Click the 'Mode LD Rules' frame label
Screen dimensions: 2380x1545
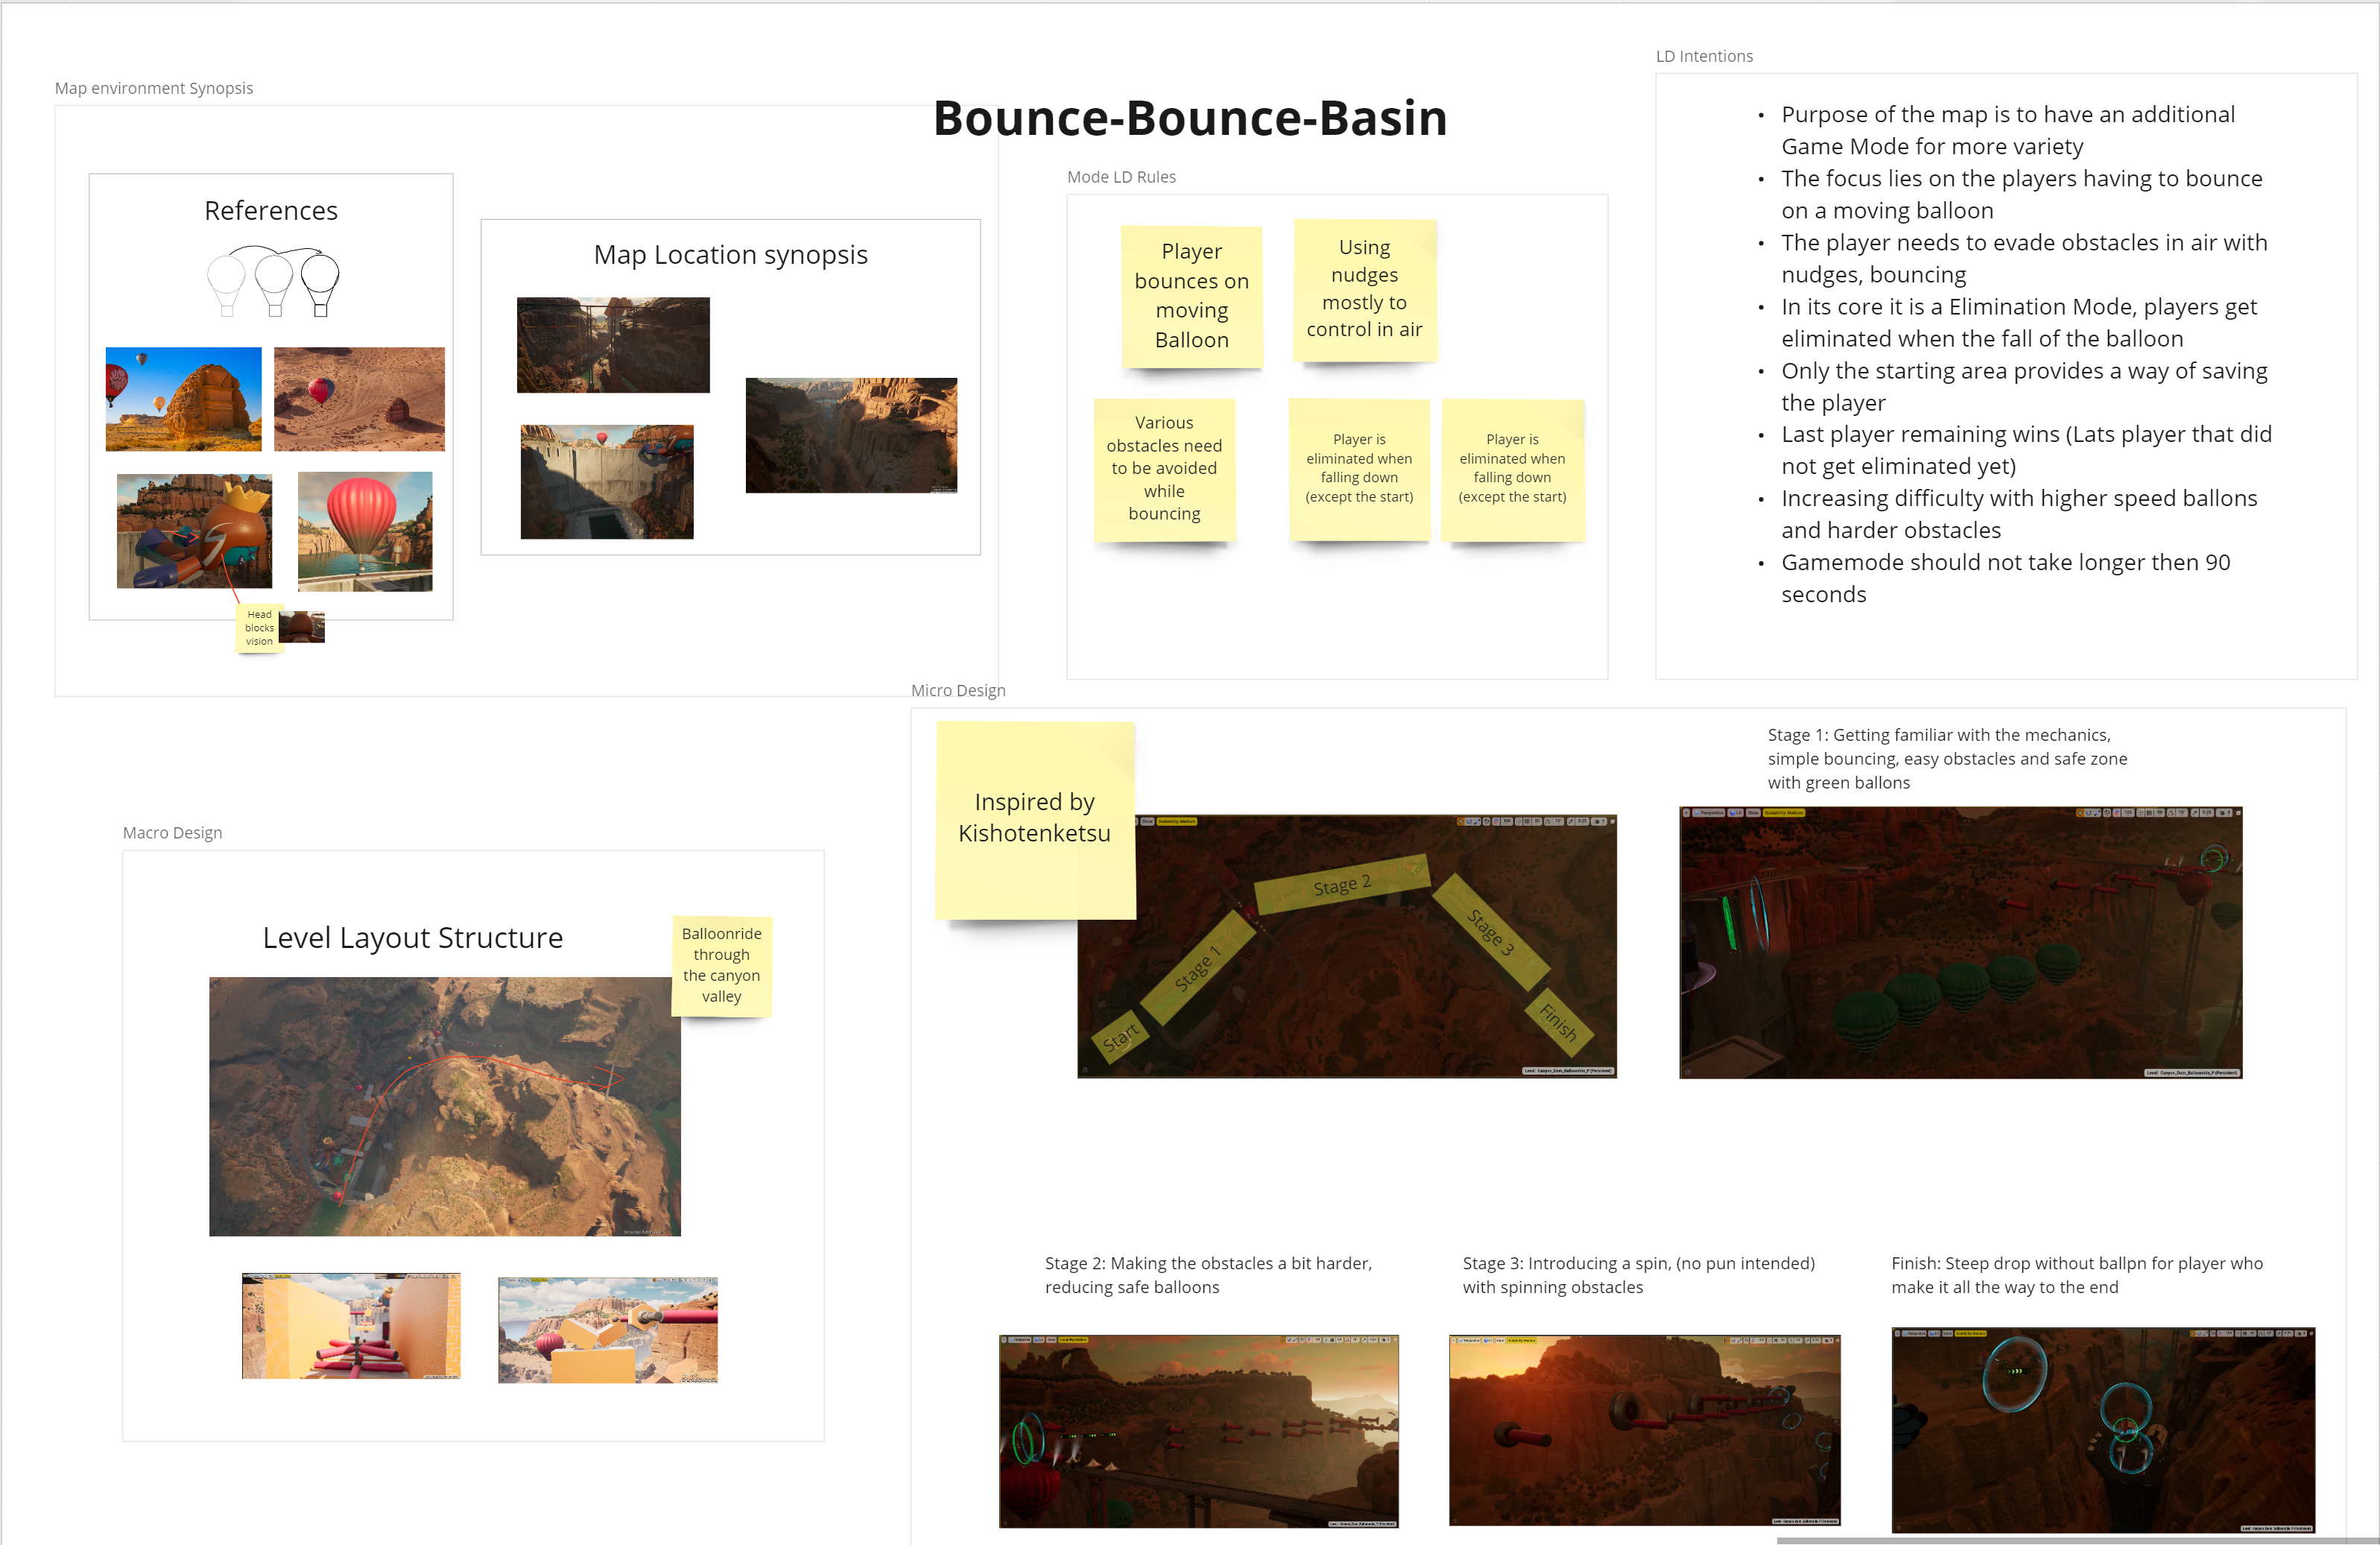[x=1121, y=177]
